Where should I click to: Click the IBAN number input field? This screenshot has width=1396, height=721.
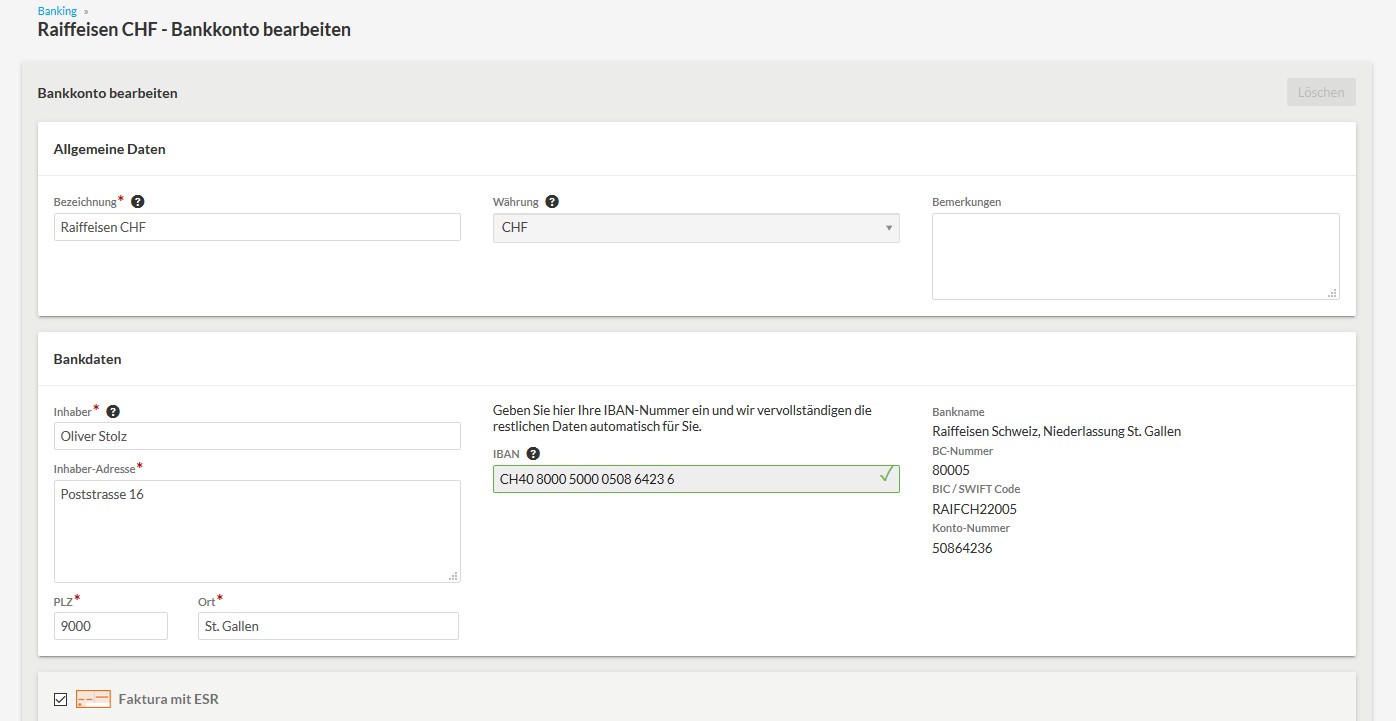point(680,479)
